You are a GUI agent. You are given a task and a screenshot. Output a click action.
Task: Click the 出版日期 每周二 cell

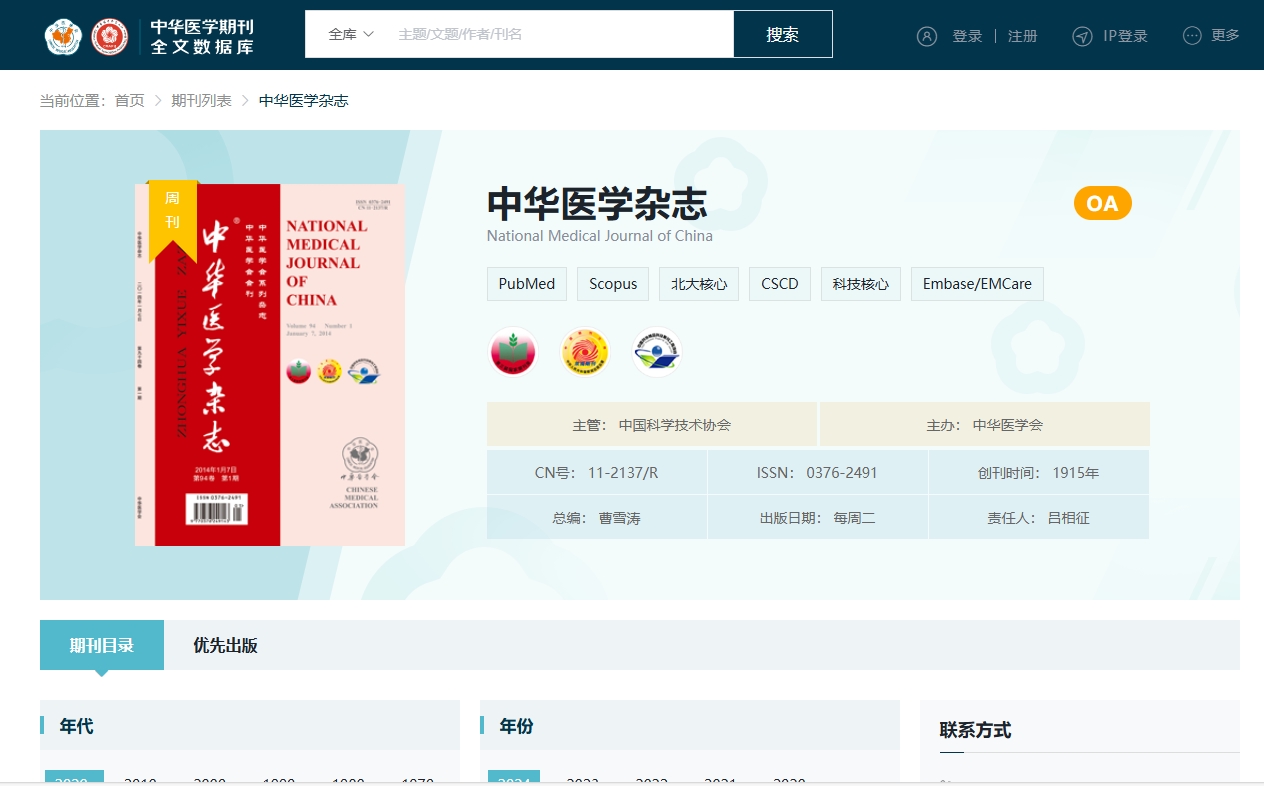pos(817,517)
